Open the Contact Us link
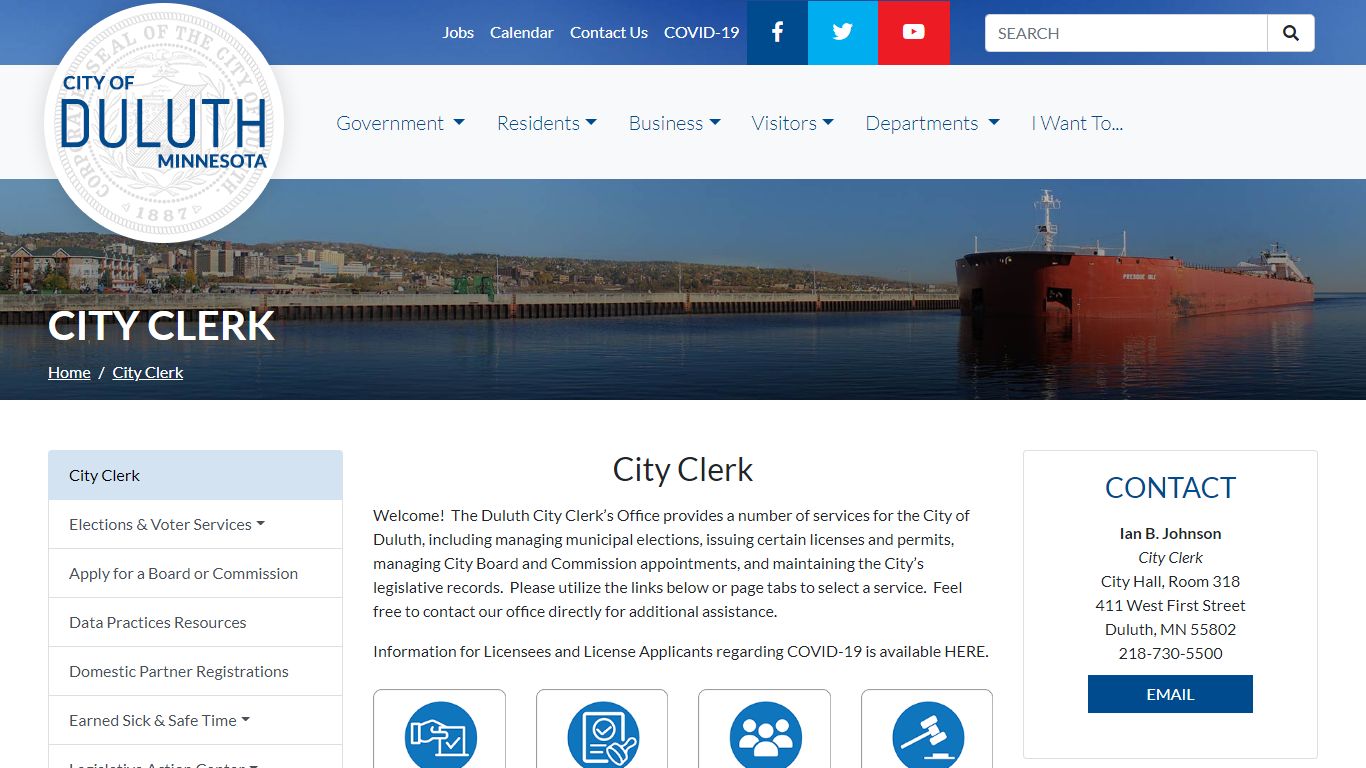Screen dimensions: 1366x768 click(609, 32)
